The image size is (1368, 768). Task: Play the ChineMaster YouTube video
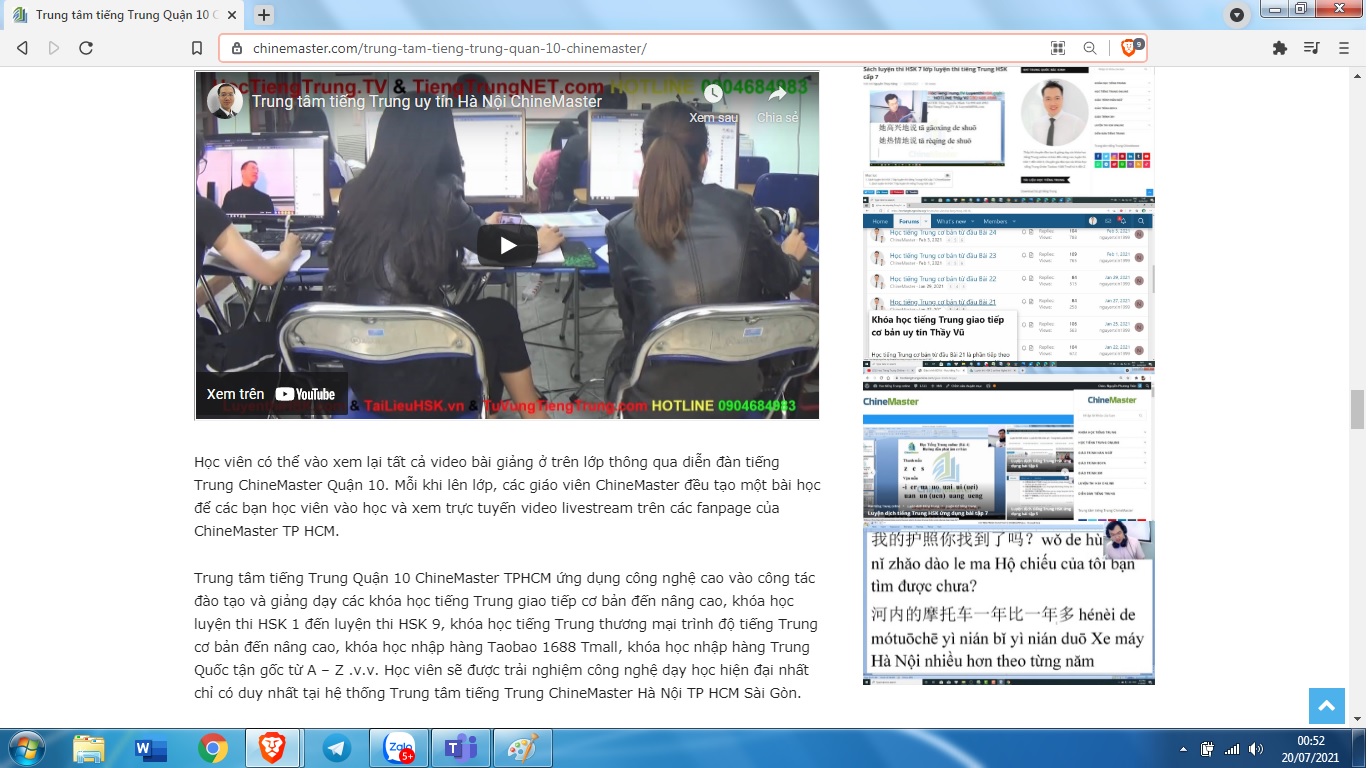coord(507,245)
